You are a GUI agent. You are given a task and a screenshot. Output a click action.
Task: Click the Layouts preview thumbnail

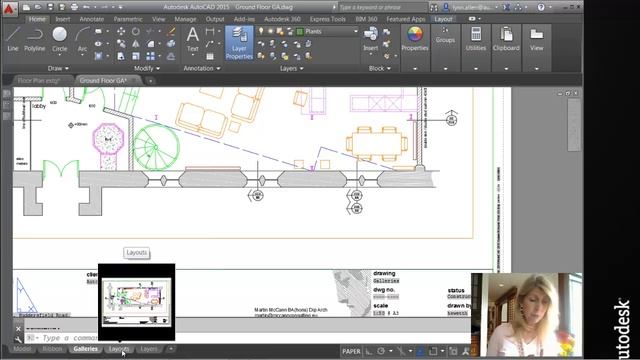(136, 302)
